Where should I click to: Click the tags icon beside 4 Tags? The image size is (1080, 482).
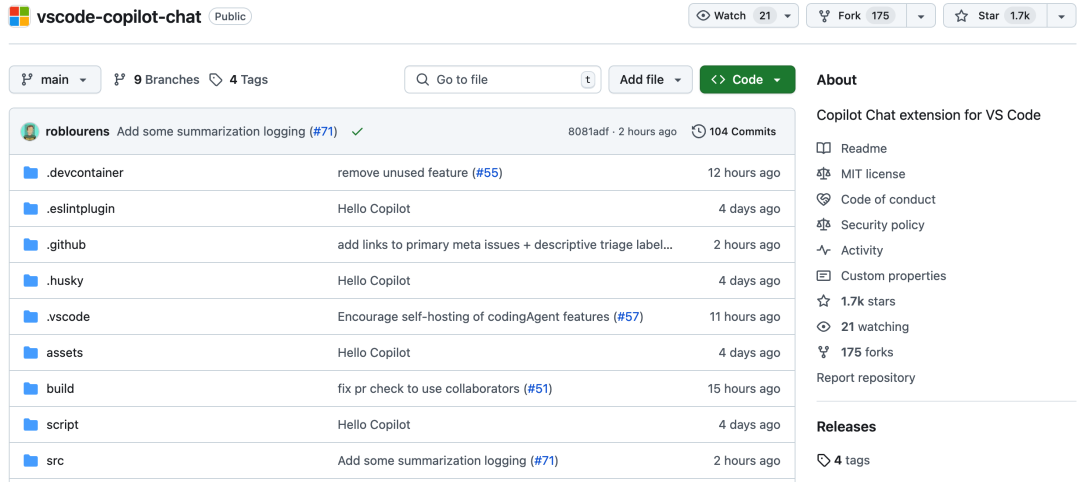point(216,80)
